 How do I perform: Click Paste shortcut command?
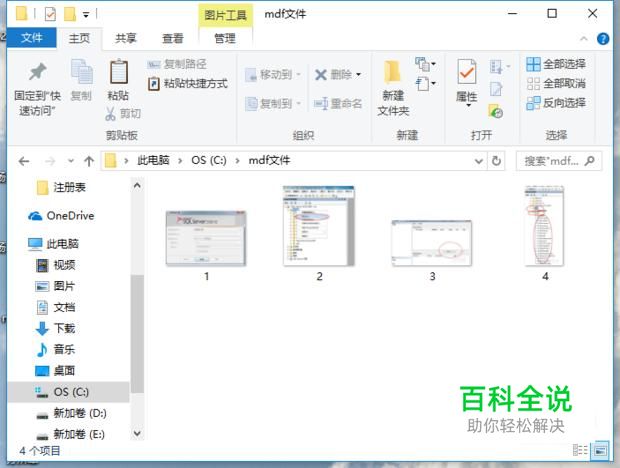(188, 83)
